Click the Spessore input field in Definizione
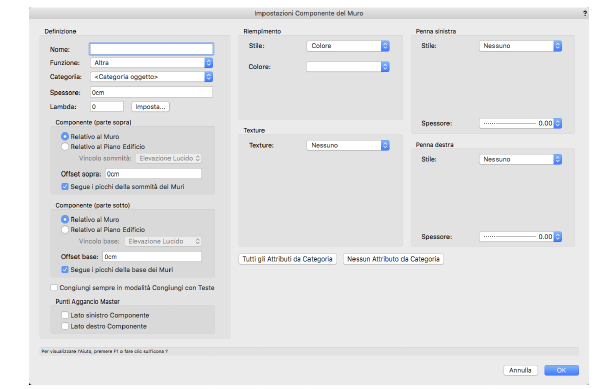This screenshot has width=608, height=389. click(151, 92)
